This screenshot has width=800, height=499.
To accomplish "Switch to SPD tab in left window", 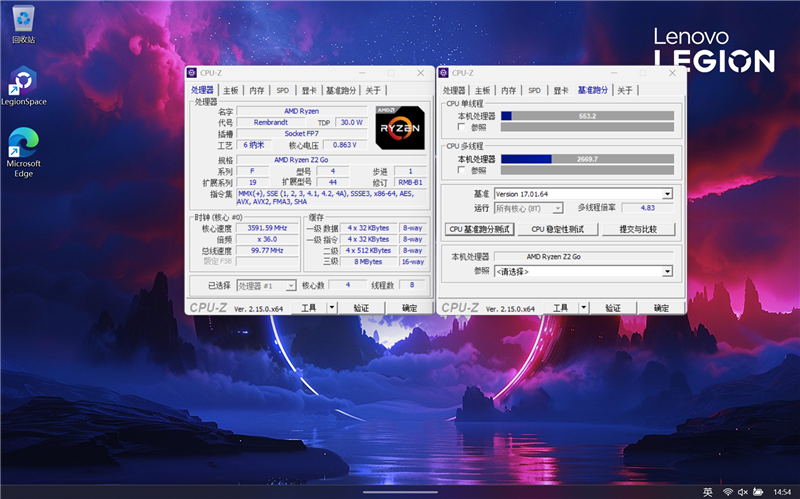I will tap(283, 90).
